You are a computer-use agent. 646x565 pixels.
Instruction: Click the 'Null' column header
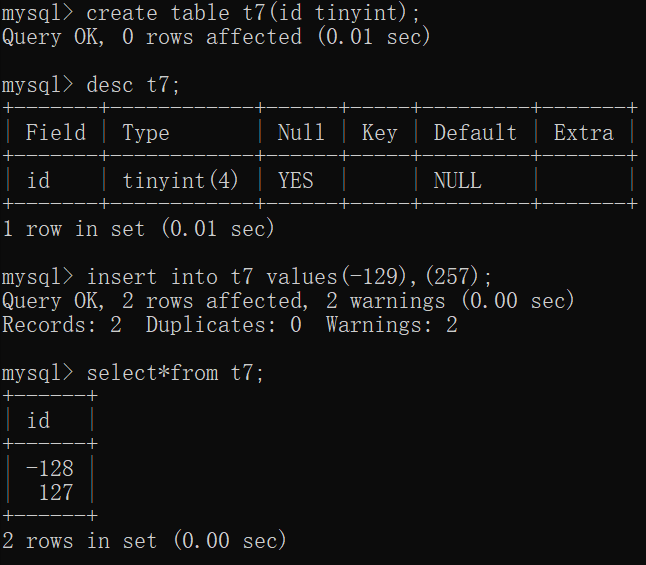tap(301, 133)
